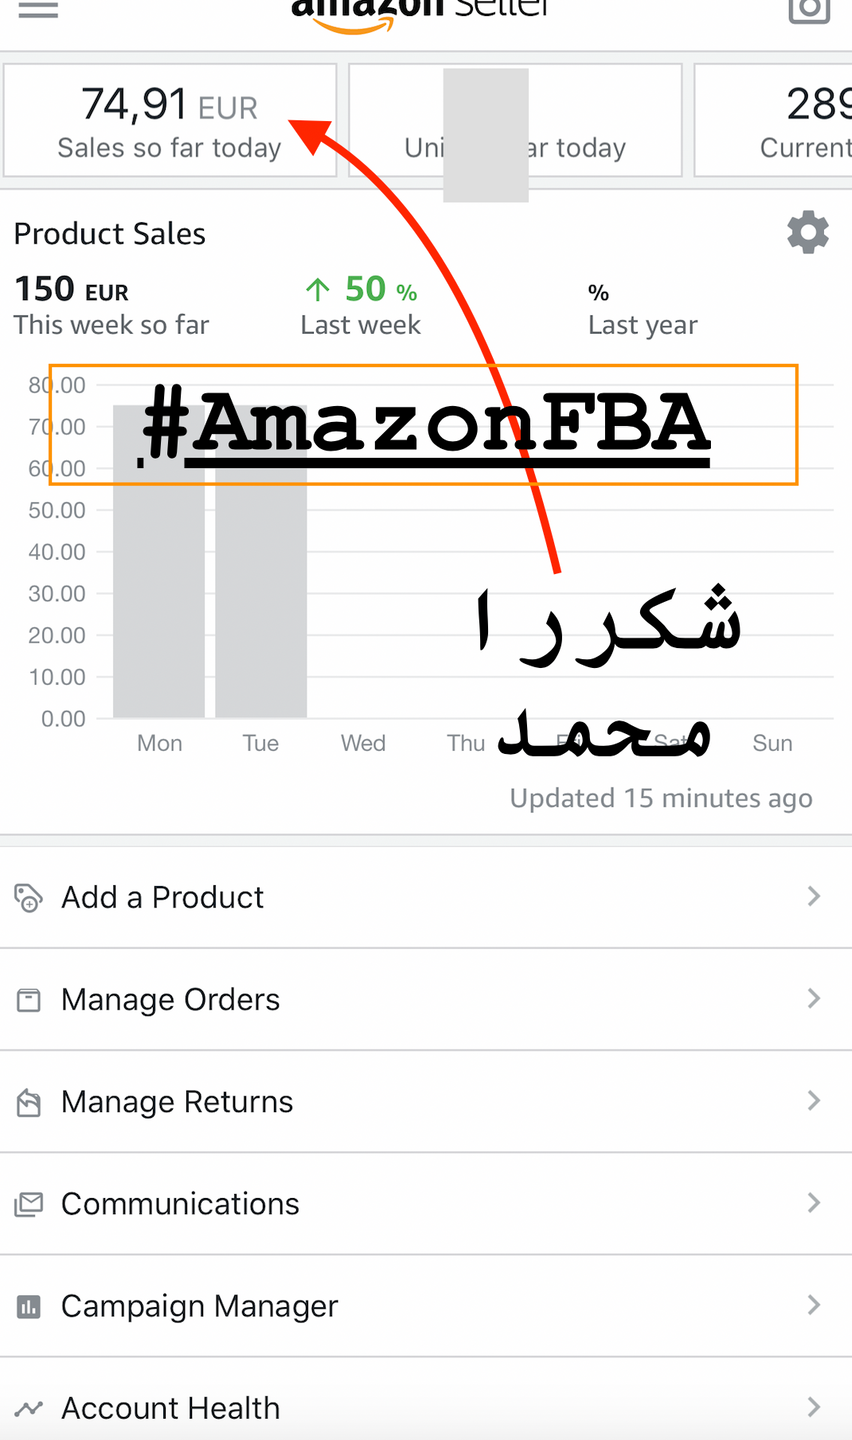The image size is (852, 1440).
Task: Tap the Campaign Manager chart icon
Action: [x=29, y=1306]
